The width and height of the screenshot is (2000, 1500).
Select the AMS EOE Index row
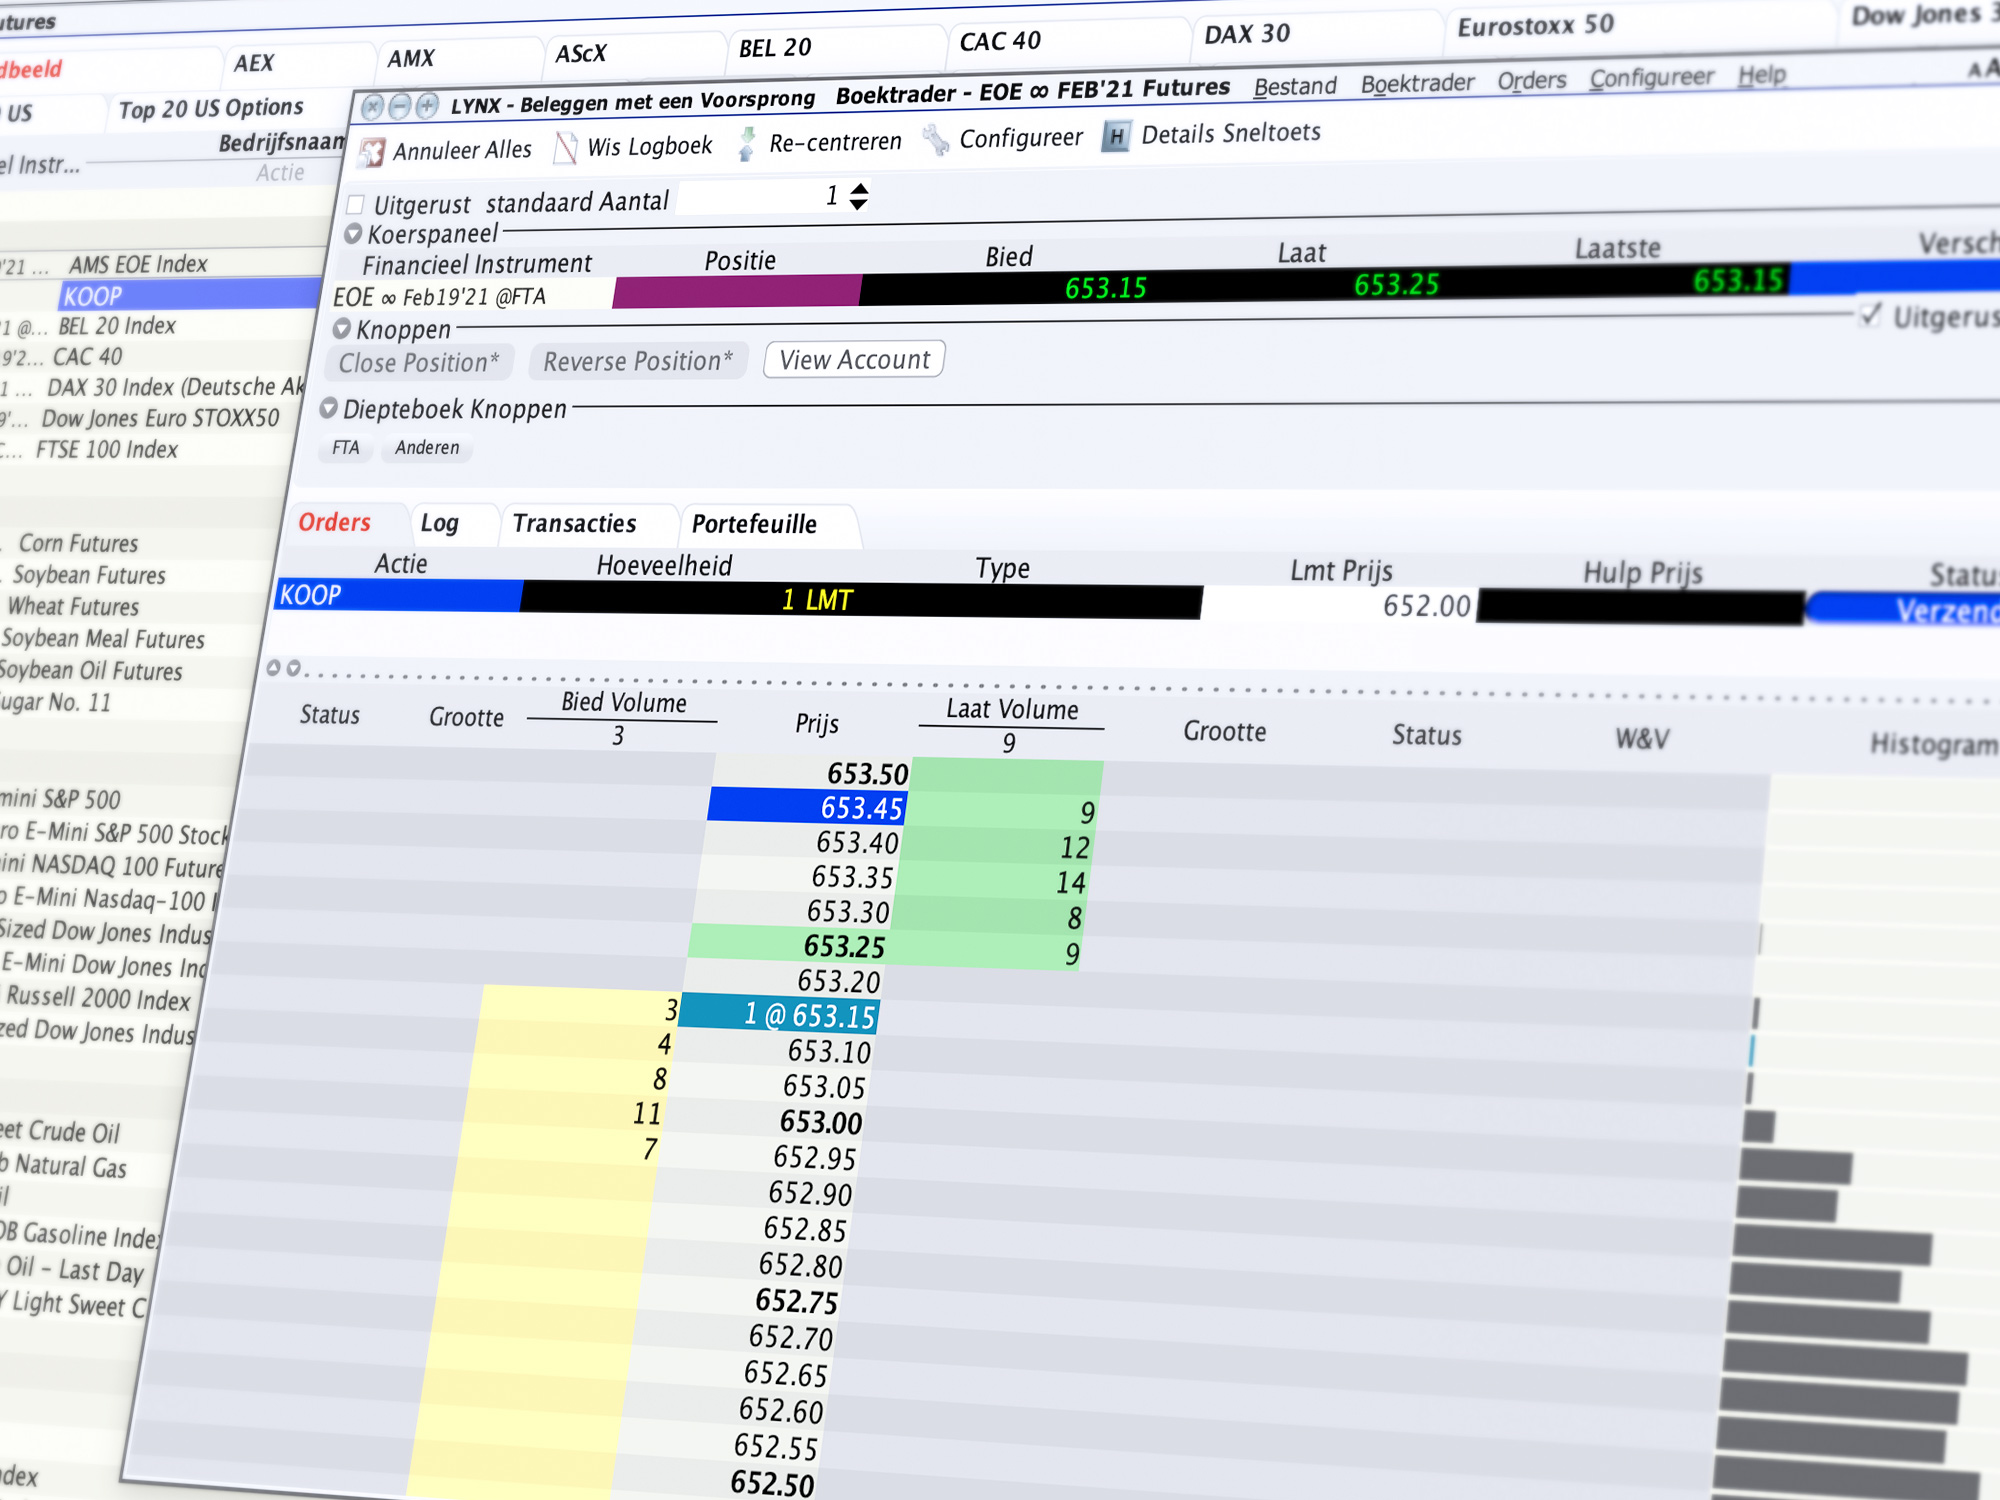point(138,264)
